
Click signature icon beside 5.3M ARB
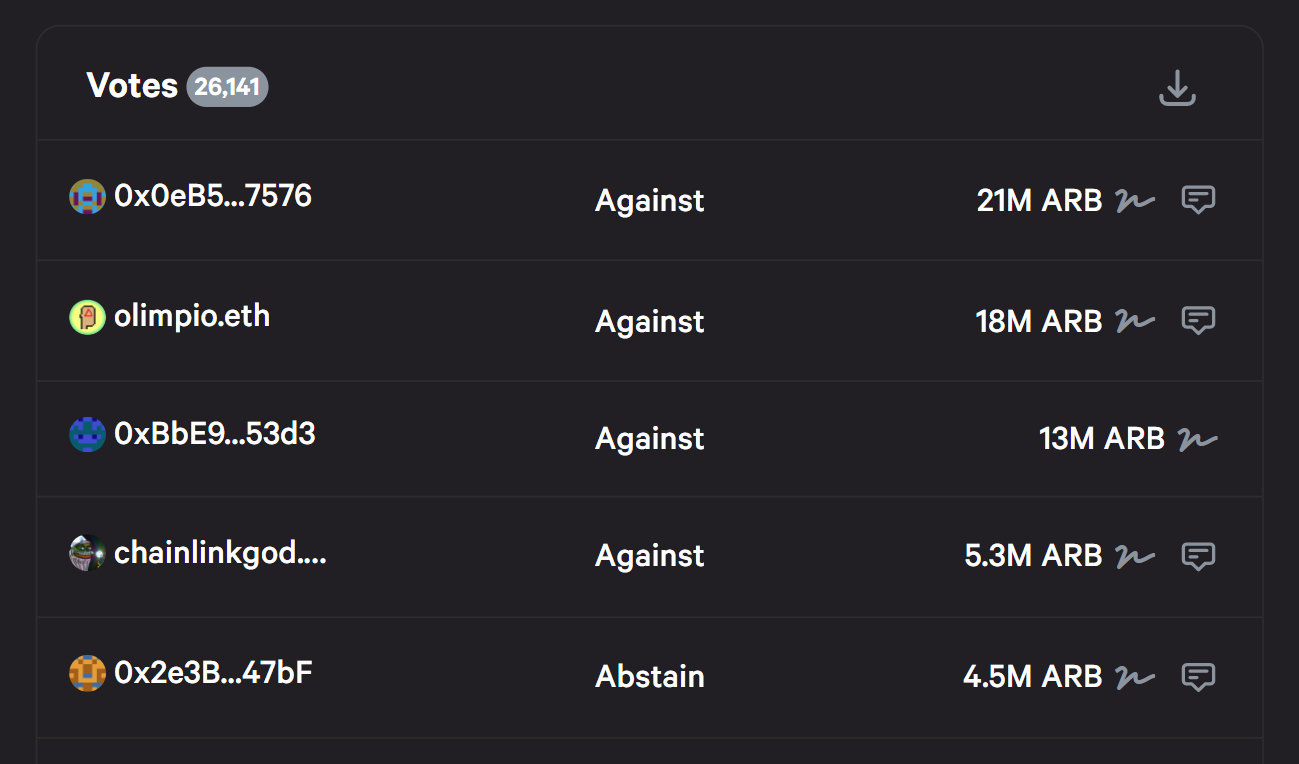pyautogui.click(x=1135, y=557)
